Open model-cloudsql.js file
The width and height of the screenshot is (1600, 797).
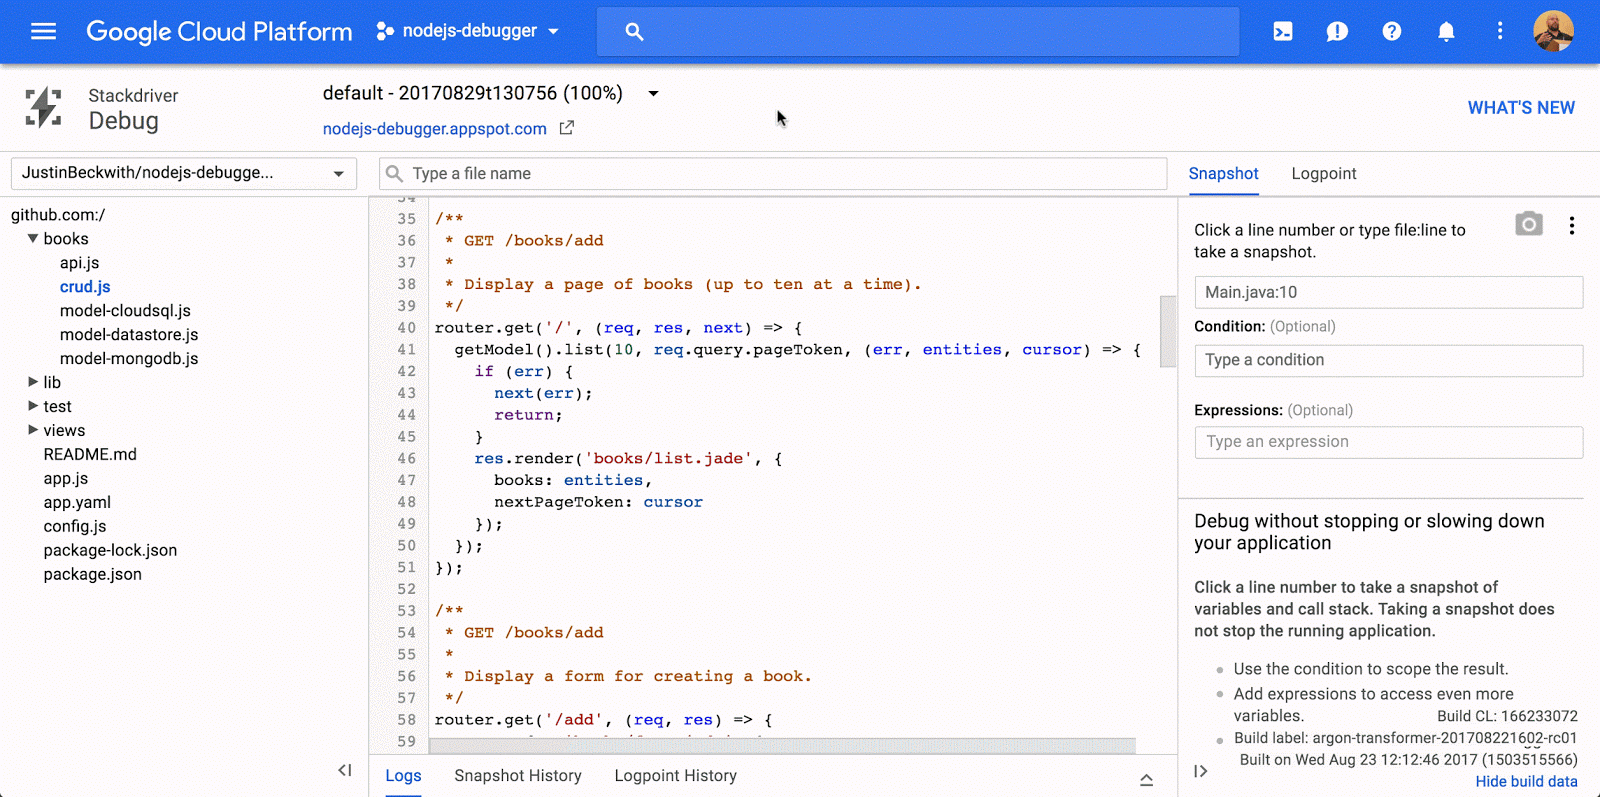(x=125, y=311)
